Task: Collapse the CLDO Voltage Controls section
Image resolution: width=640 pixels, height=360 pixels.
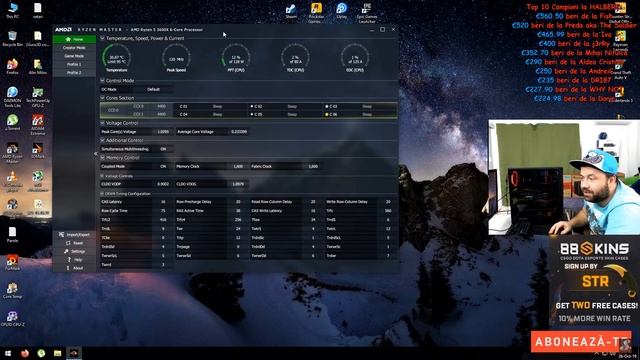Action: [102, 176]
